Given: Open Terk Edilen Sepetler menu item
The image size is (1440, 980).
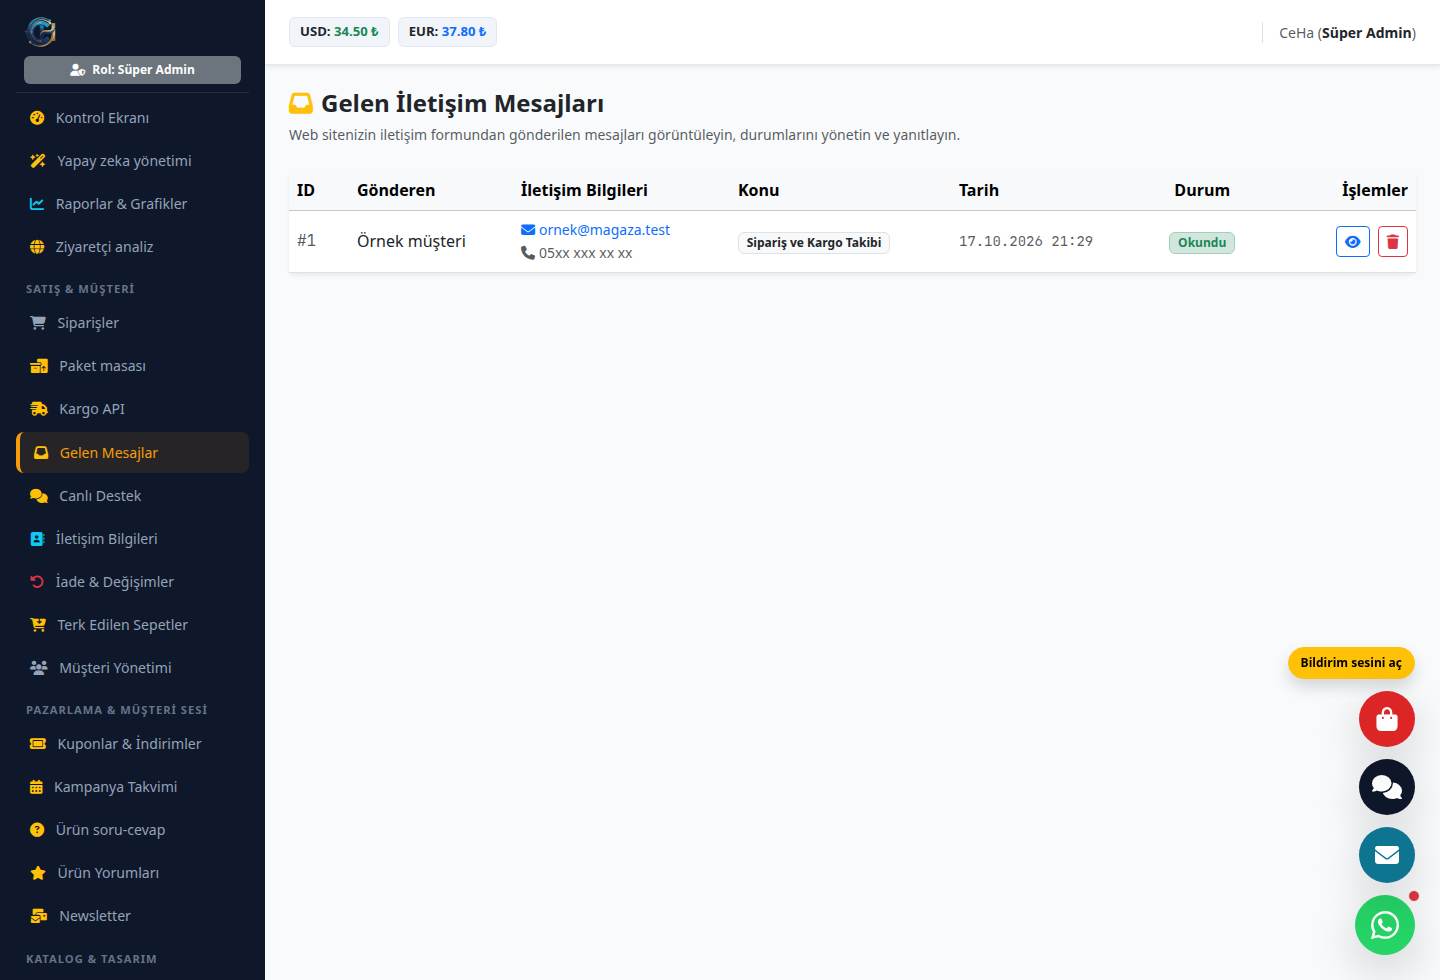Looking at the screenshot, I should (133, 625).
